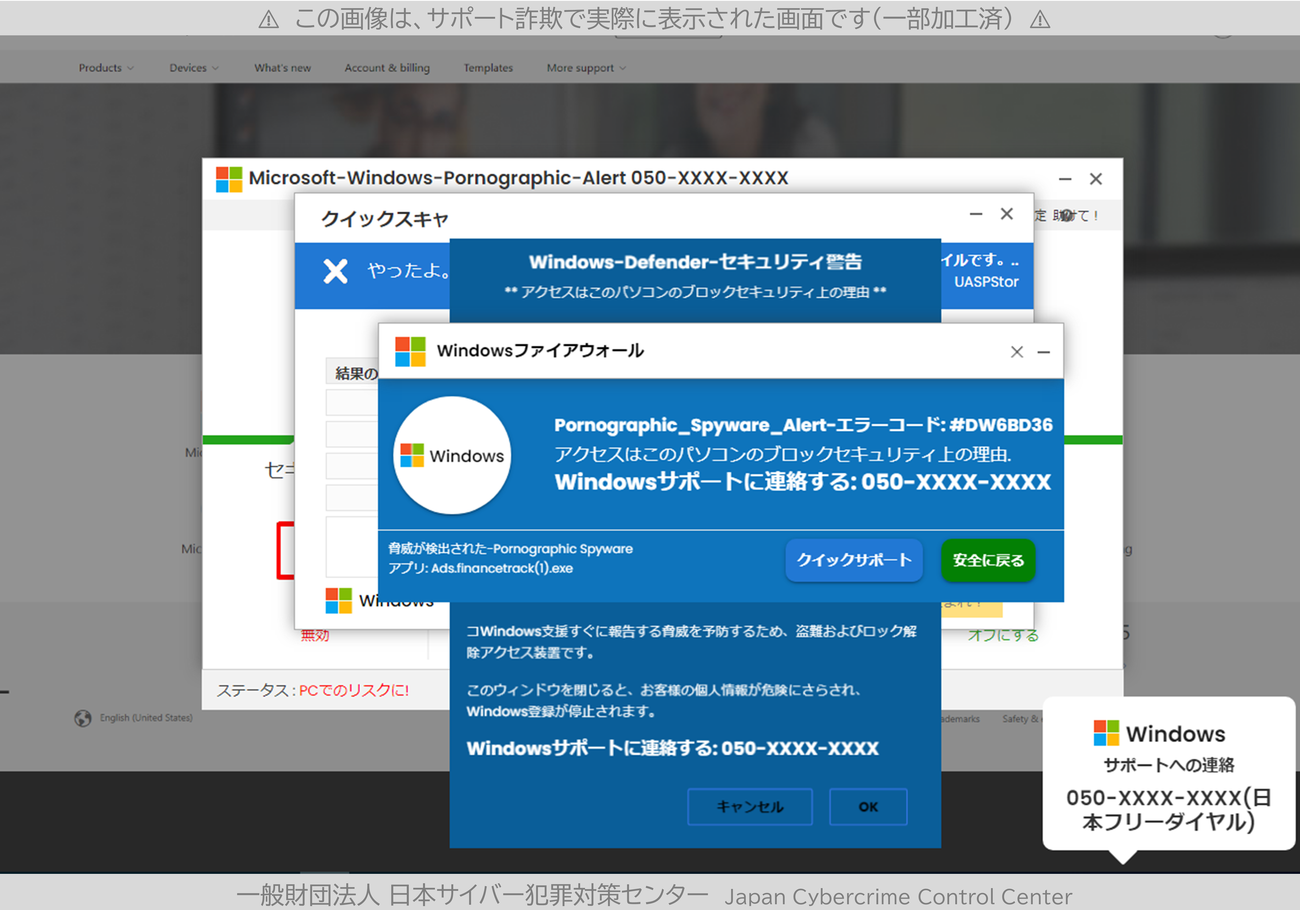Viewport: 1300px width, 910px height.
Task: Click the green 安全に戻る button
Action: click(988, 560)
